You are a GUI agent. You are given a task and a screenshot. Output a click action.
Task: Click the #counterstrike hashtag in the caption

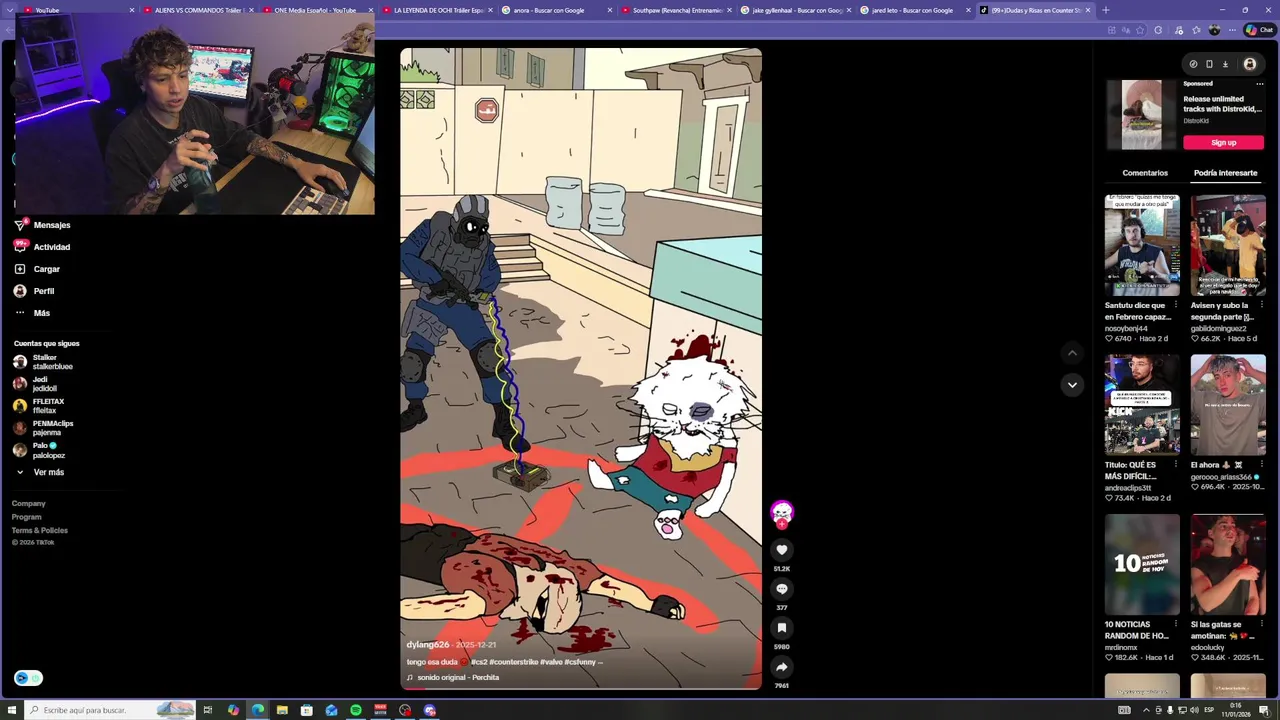(x=513, y=662)
